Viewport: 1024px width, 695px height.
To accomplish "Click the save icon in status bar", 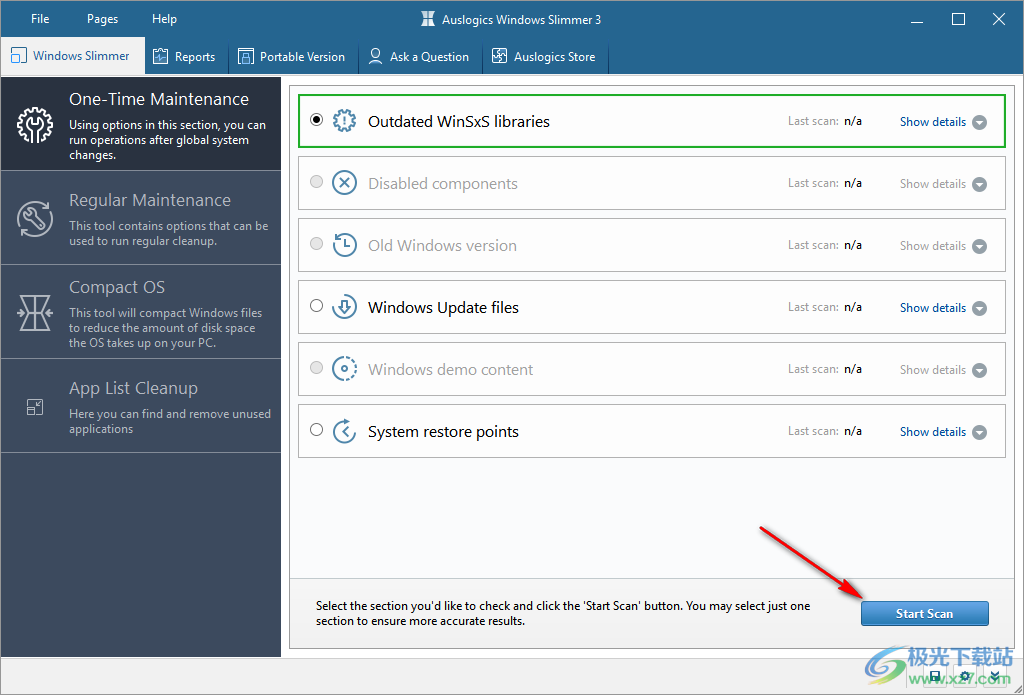I will tap(935, 678).
